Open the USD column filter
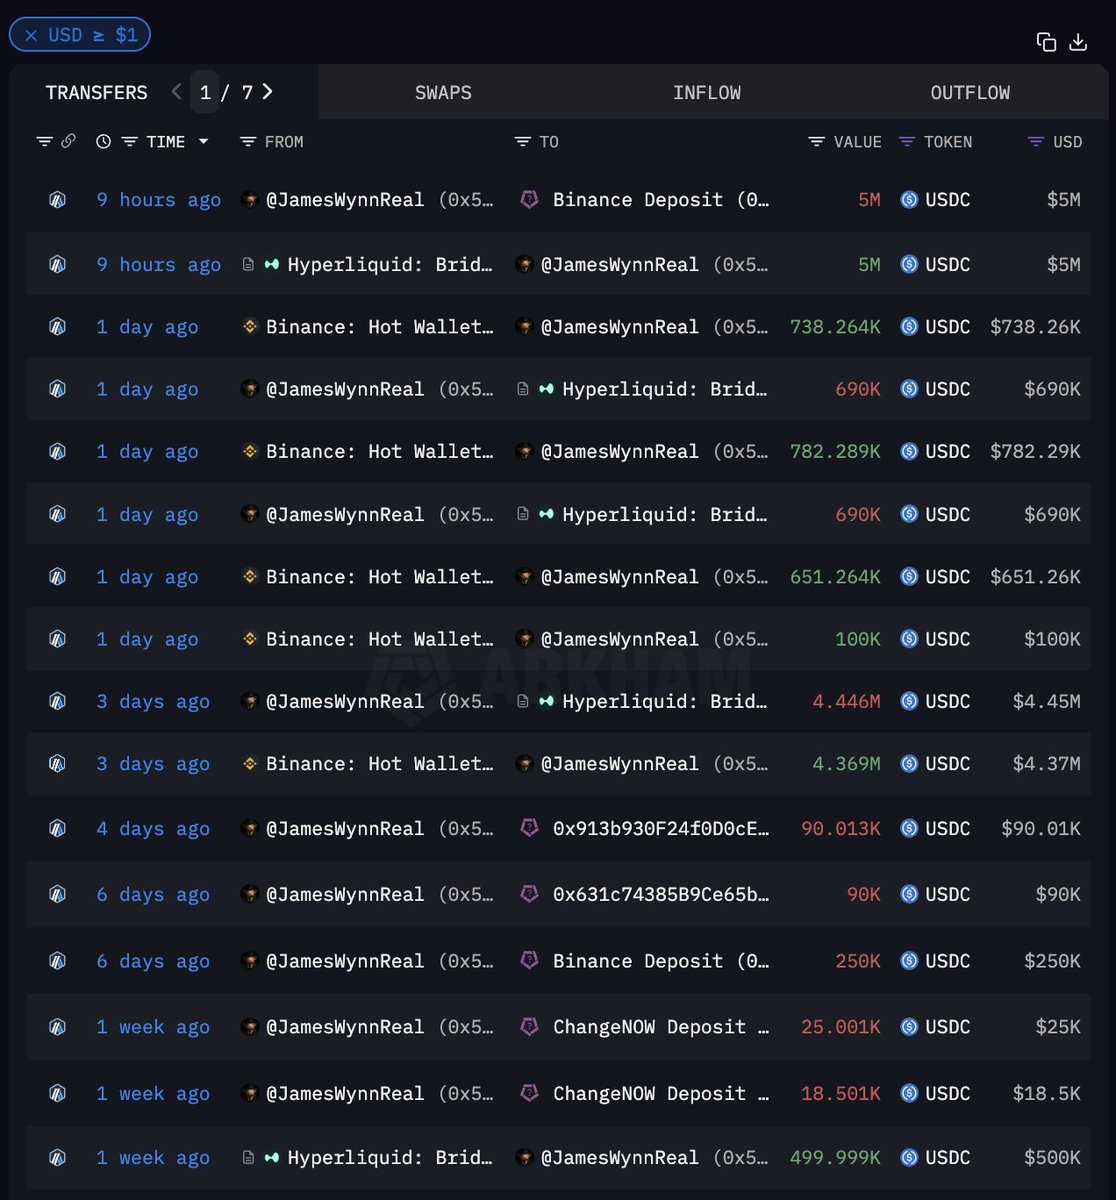 (1037, 142)
